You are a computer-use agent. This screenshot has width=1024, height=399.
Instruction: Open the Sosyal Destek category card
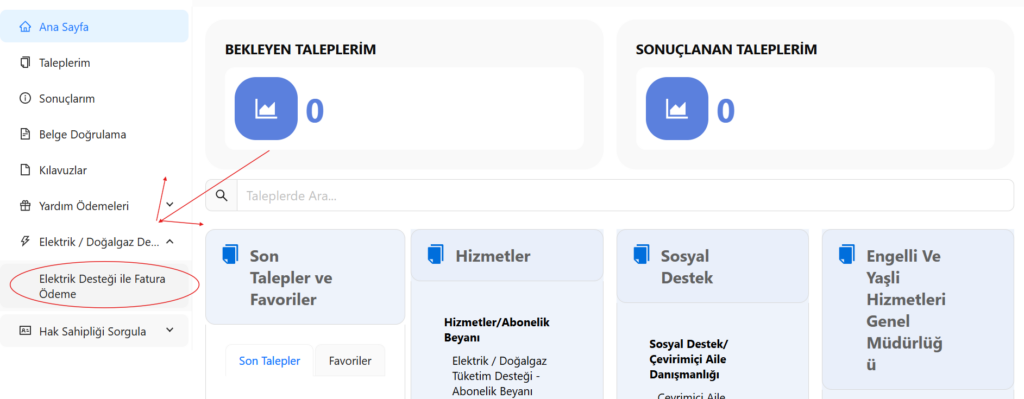pyautogui.click(x=712, y=266)
